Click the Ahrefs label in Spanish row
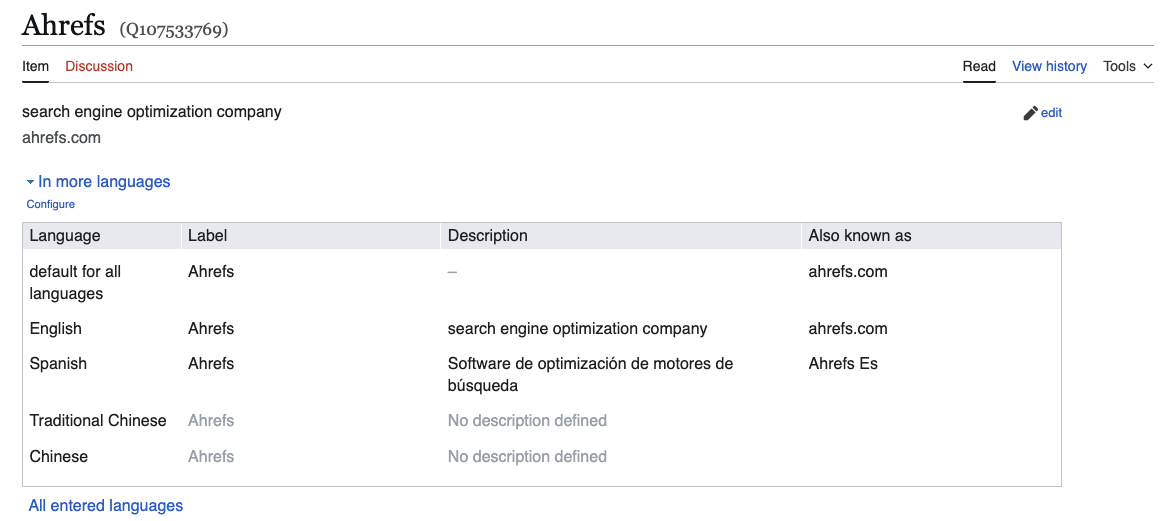The width and height of the screenshot is (1168, 521). [x=211, y=364]
